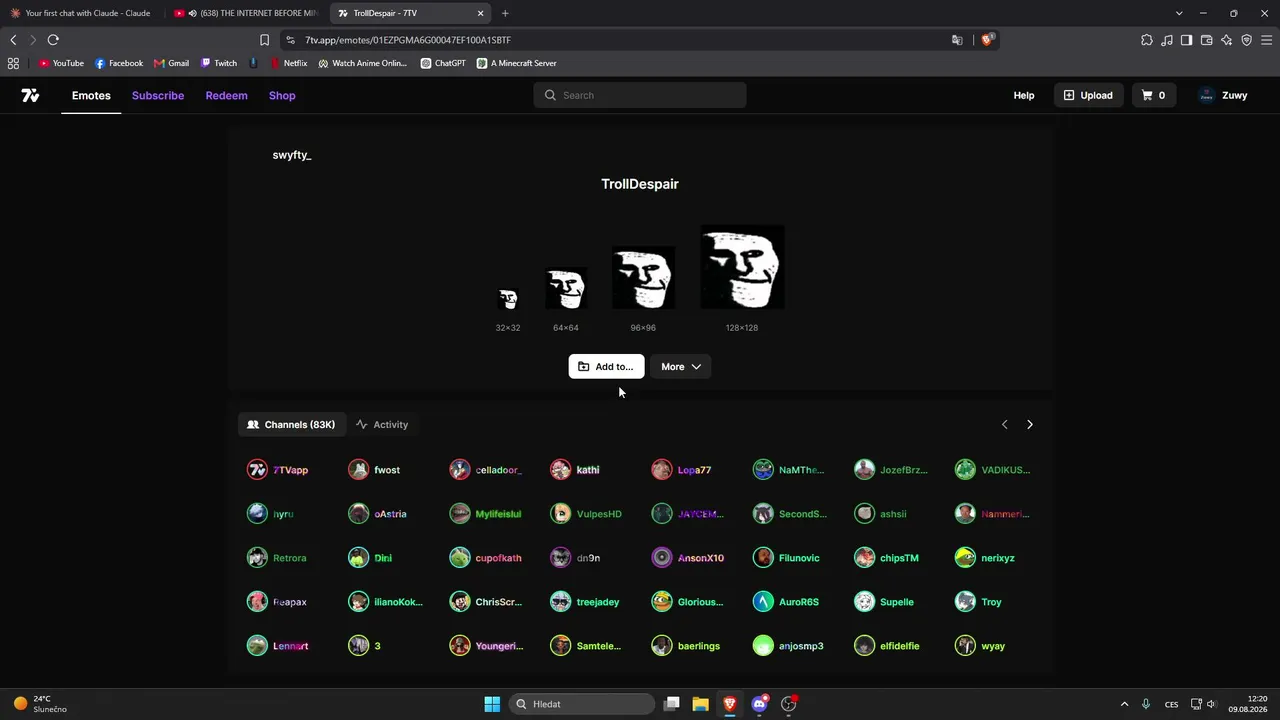Viewport: 1280px width, 720px height.
Task: Click the page translate icon in address bar
Action: tap(957, 40)
